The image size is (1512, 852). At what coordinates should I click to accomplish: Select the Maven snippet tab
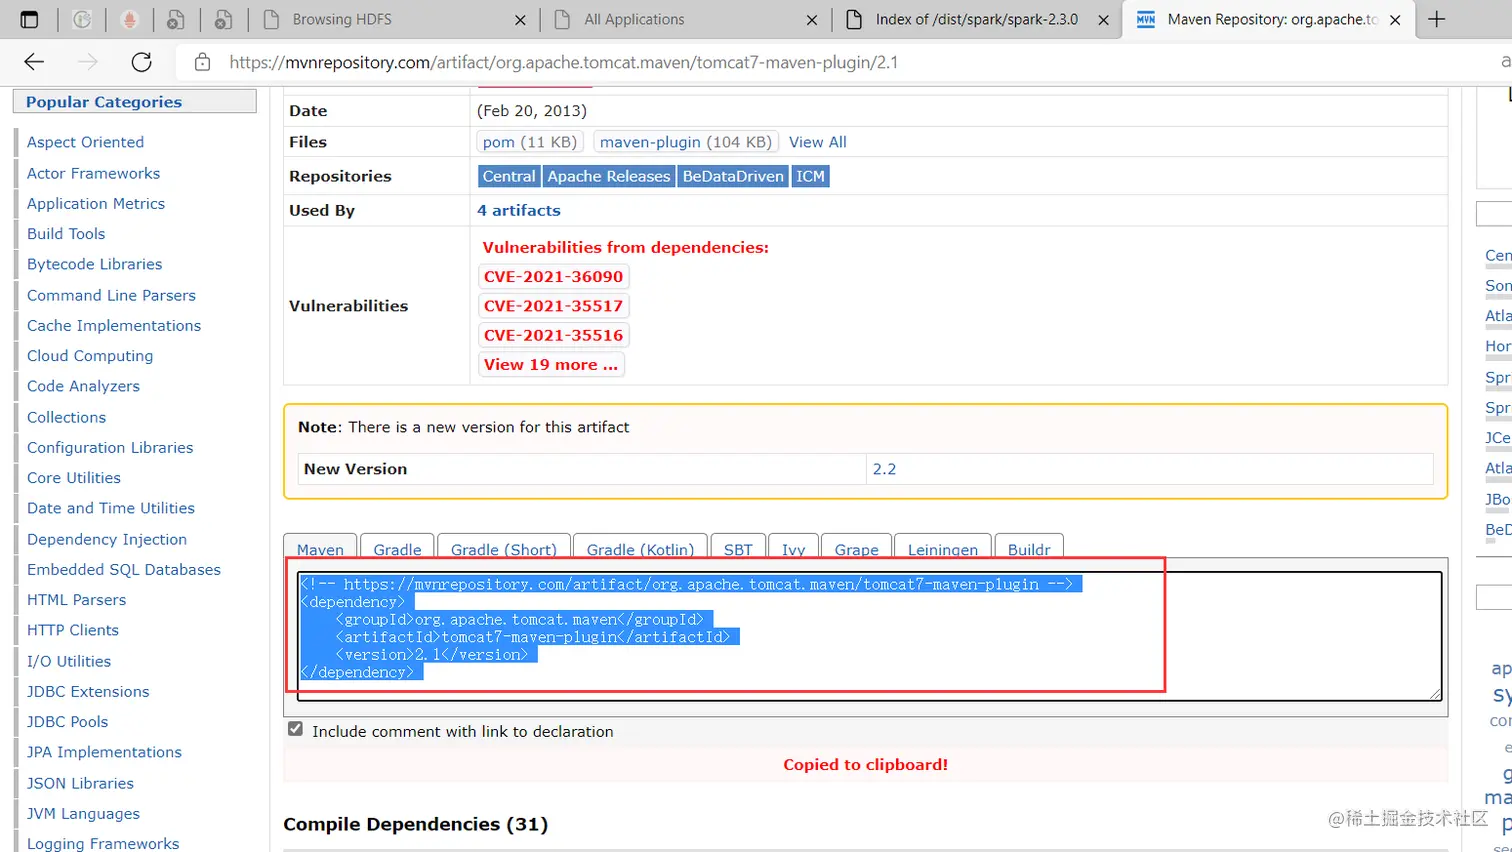pos(320,546)
